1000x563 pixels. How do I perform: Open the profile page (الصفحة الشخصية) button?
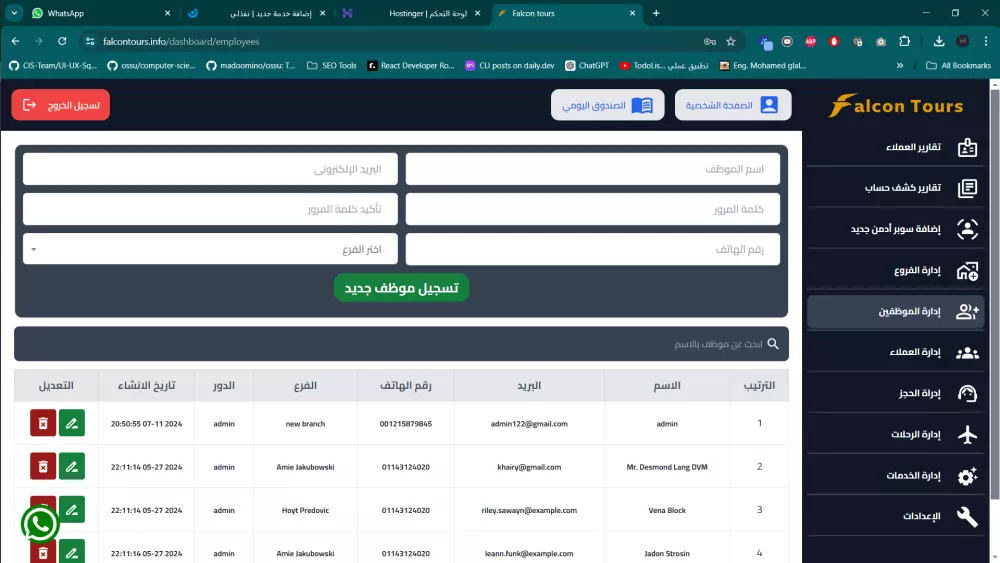point(733,105)
